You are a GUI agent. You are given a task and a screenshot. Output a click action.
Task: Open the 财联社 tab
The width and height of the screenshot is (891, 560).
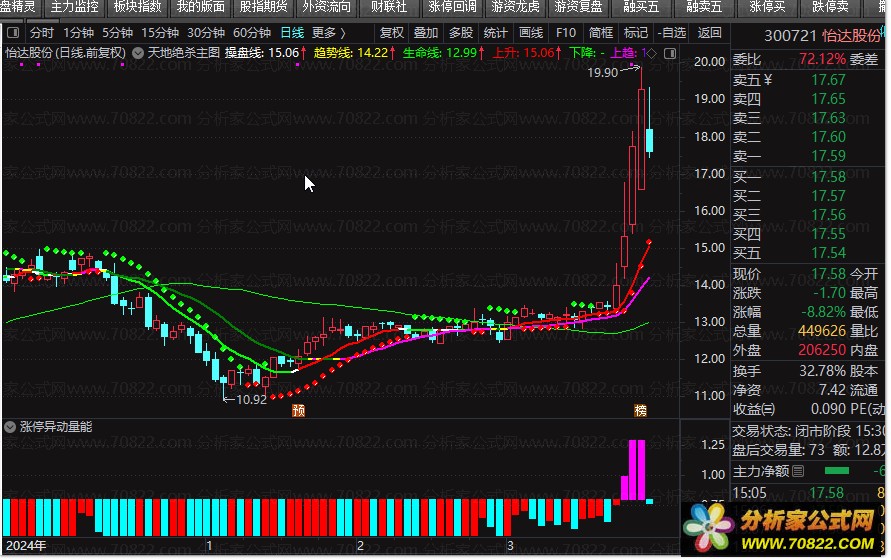(x=389, y=7)
